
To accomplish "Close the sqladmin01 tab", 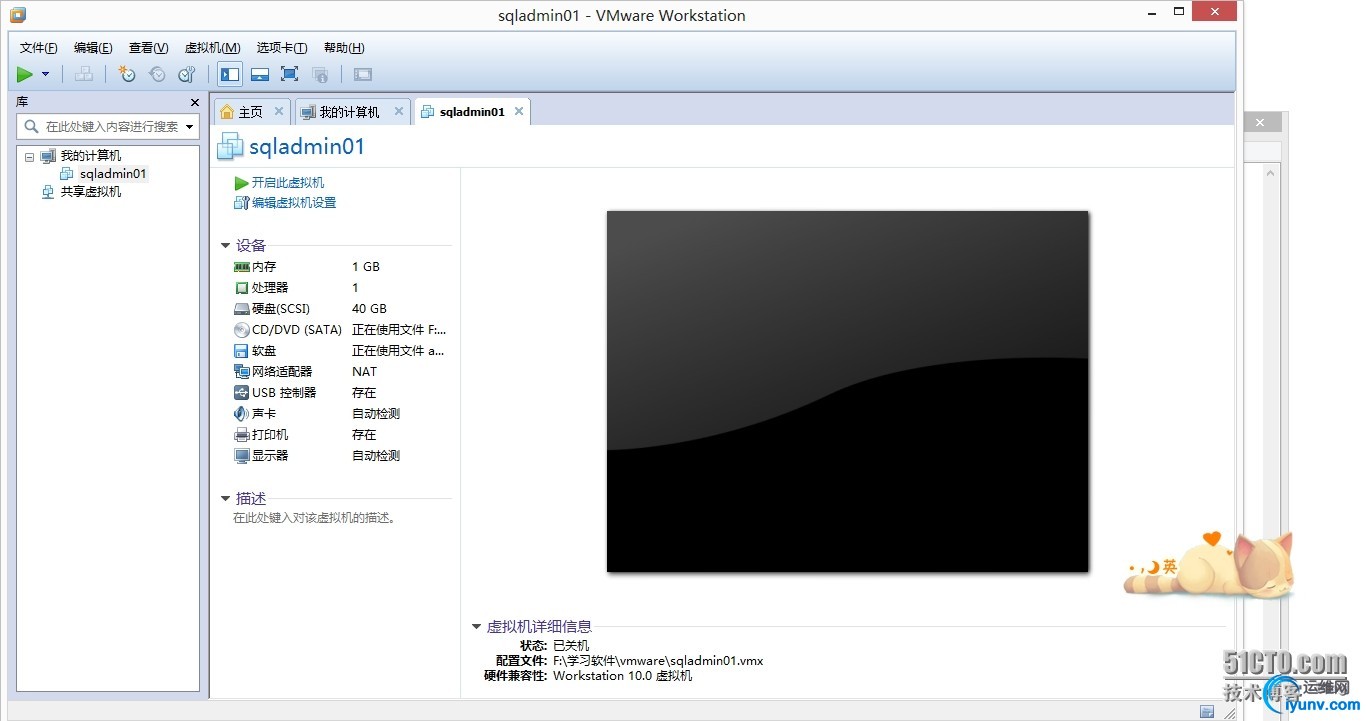I will coord(519,111).
